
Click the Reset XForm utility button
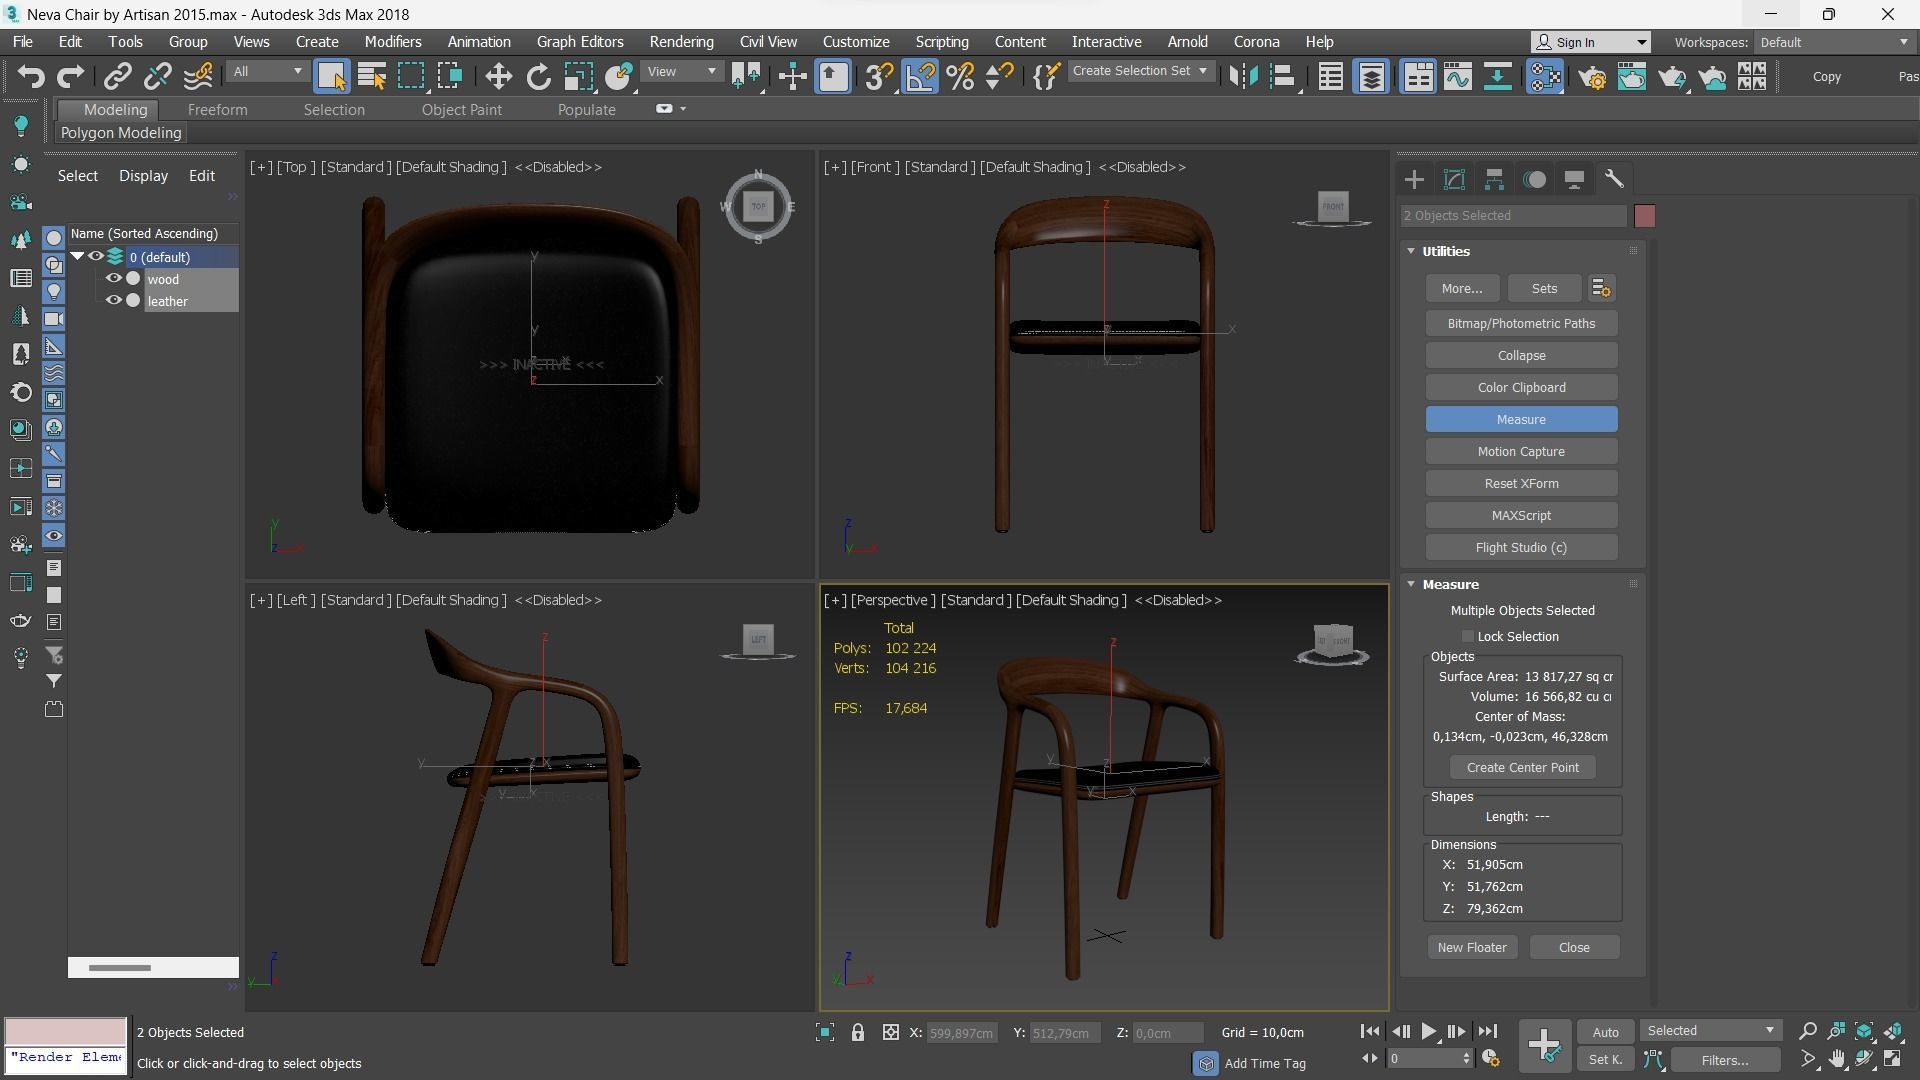coord(1521,483)
